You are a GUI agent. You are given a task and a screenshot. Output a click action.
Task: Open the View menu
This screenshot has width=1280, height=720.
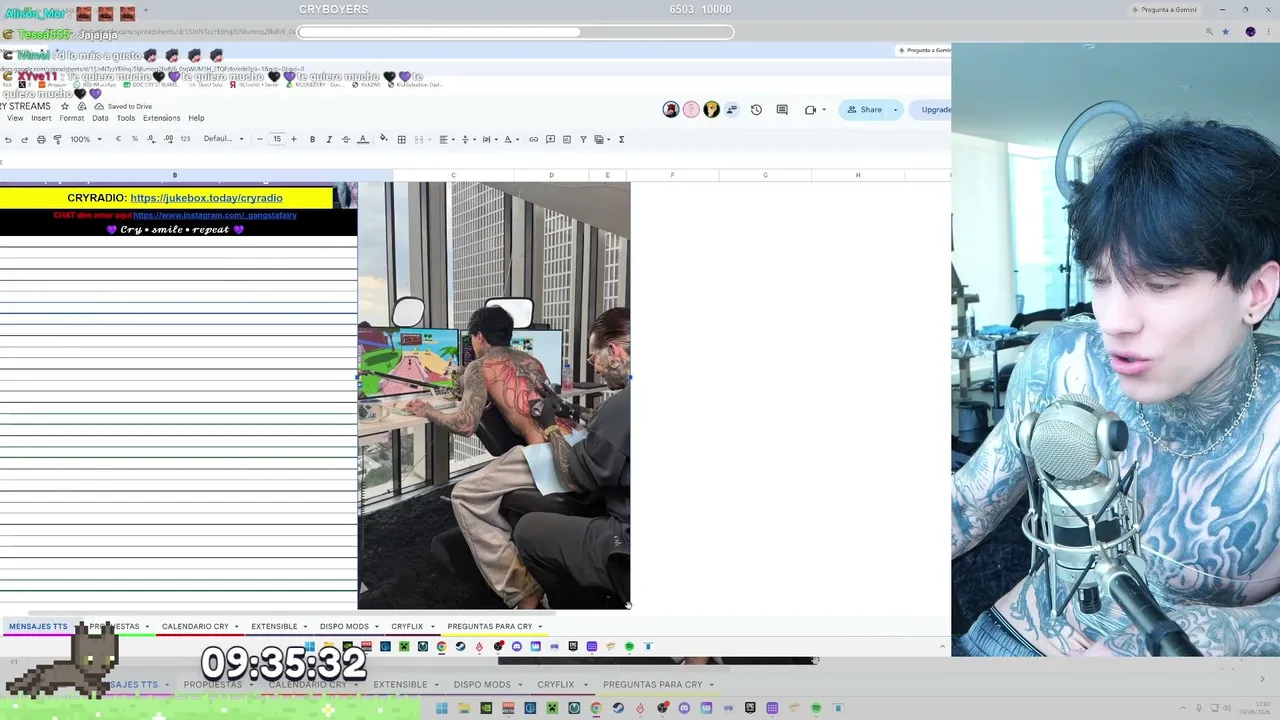15,118
